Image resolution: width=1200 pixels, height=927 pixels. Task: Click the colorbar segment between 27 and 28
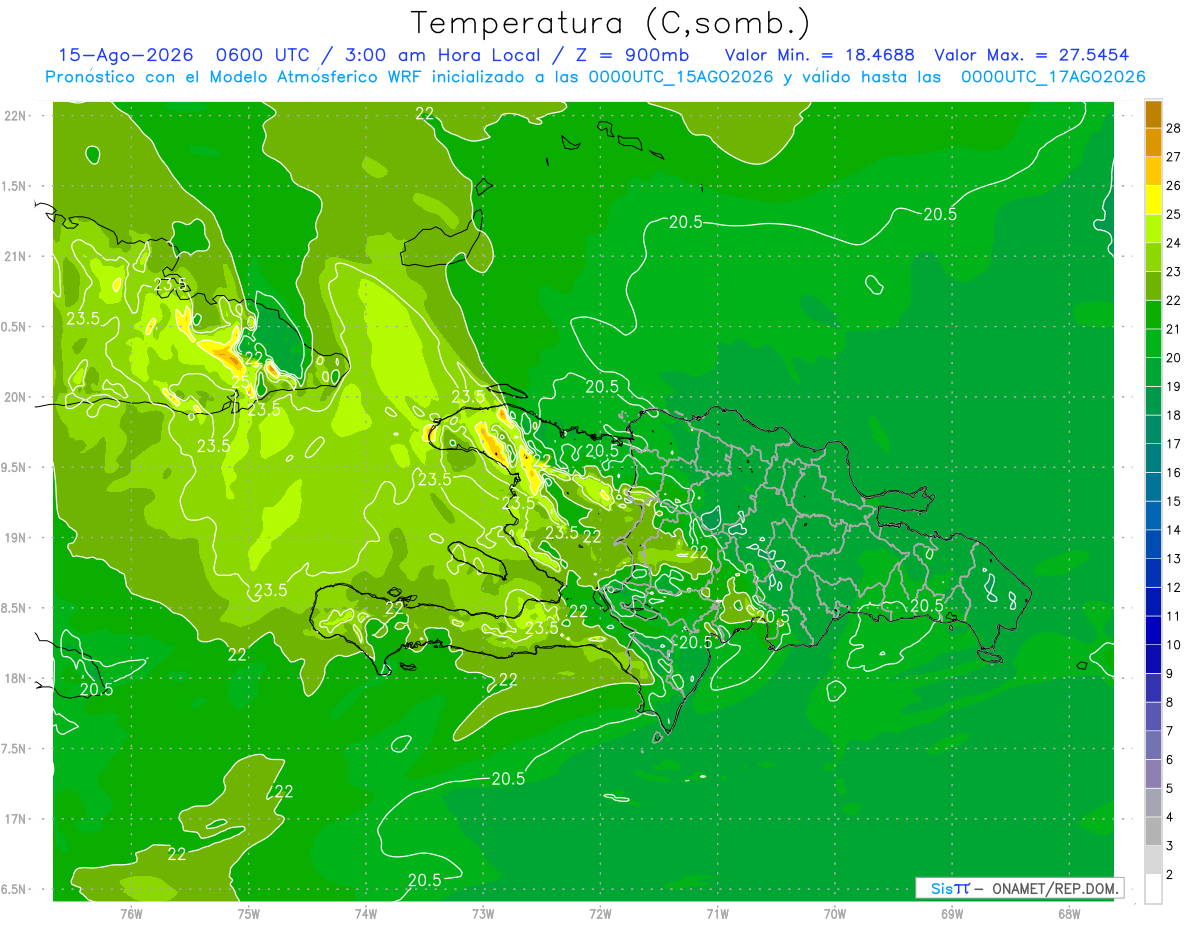click(x=1153, y=142)
